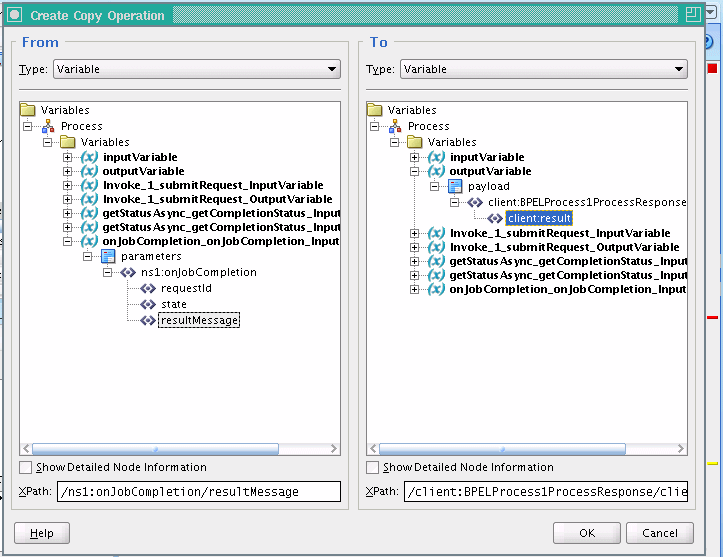Select resultMessage in the From tree
The height and width of the screenshot is (557, 723).
pos(199,320)
